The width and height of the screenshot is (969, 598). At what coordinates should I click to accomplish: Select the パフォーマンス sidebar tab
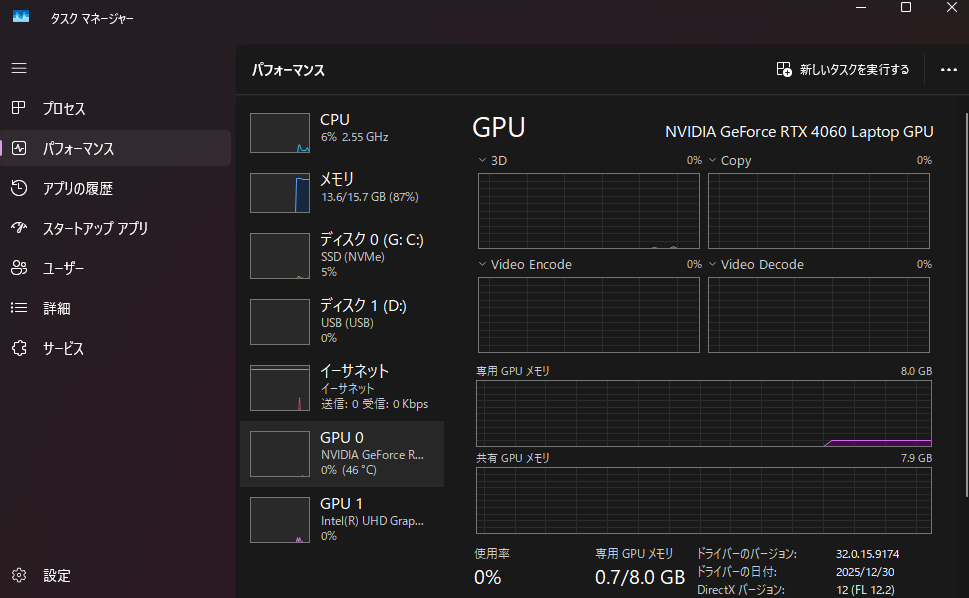pos(116,148)
